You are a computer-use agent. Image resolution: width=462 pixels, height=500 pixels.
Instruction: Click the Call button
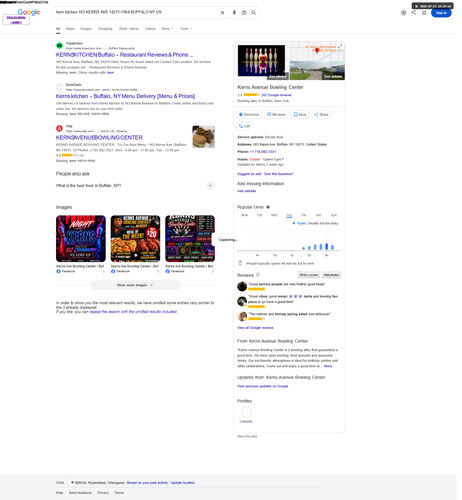tap(244, 126)
